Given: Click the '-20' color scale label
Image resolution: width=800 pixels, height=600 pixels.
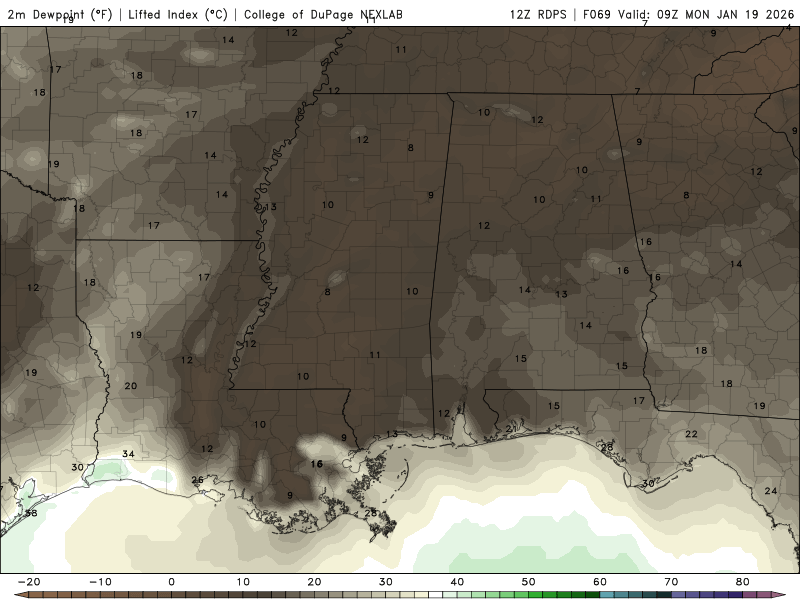Looking at the screenshot, I should coord(29,582).
